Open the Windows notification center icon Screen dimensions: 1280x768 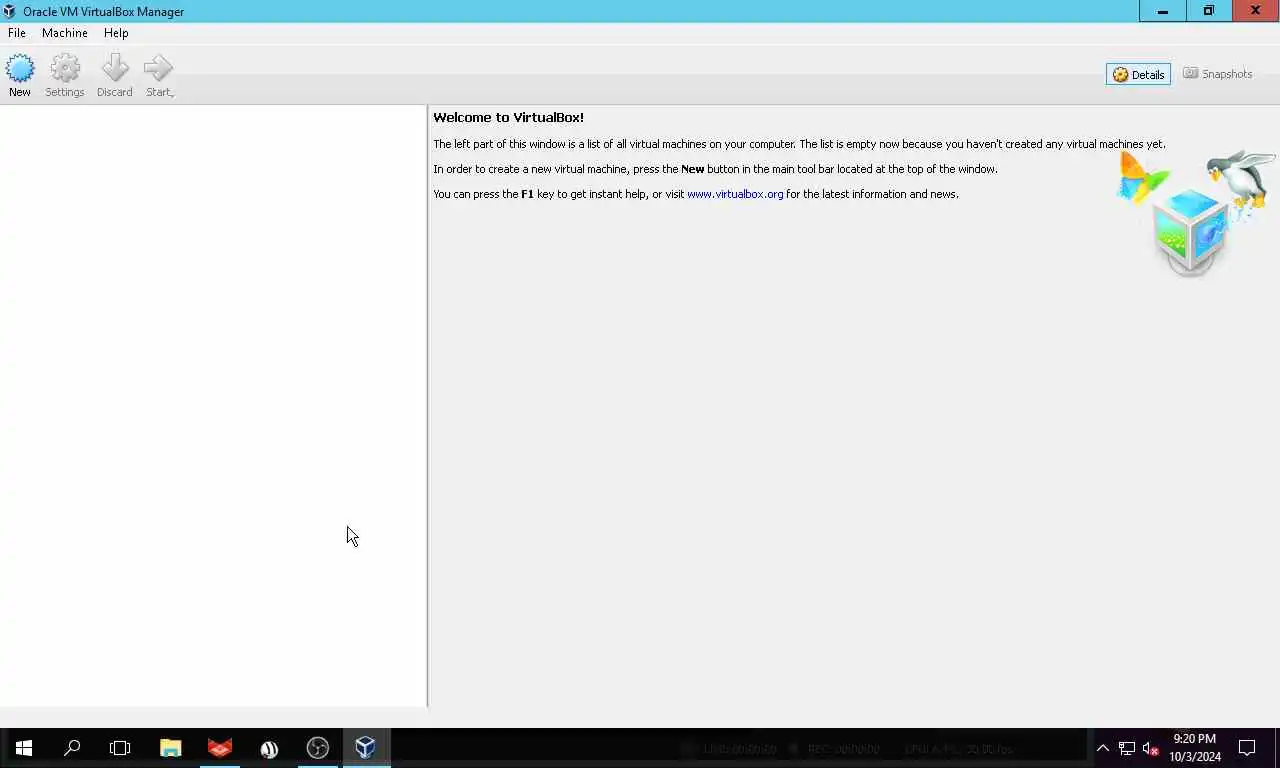coord(1247,748)
